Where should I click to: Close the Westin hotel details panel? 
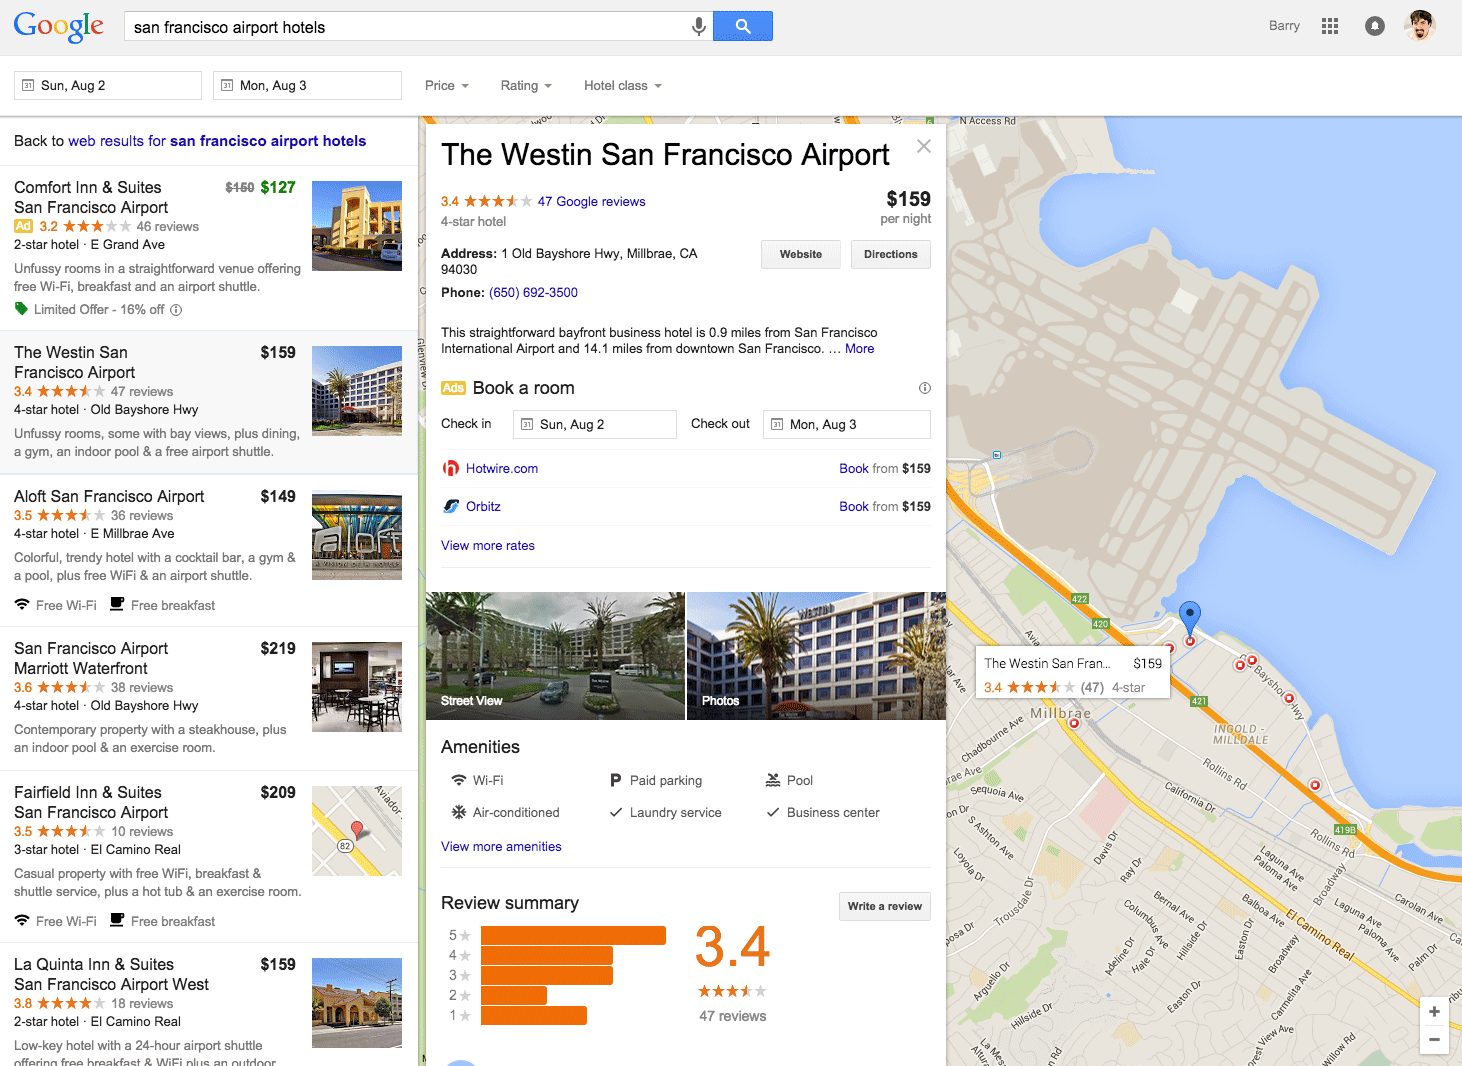pos(923,146)
